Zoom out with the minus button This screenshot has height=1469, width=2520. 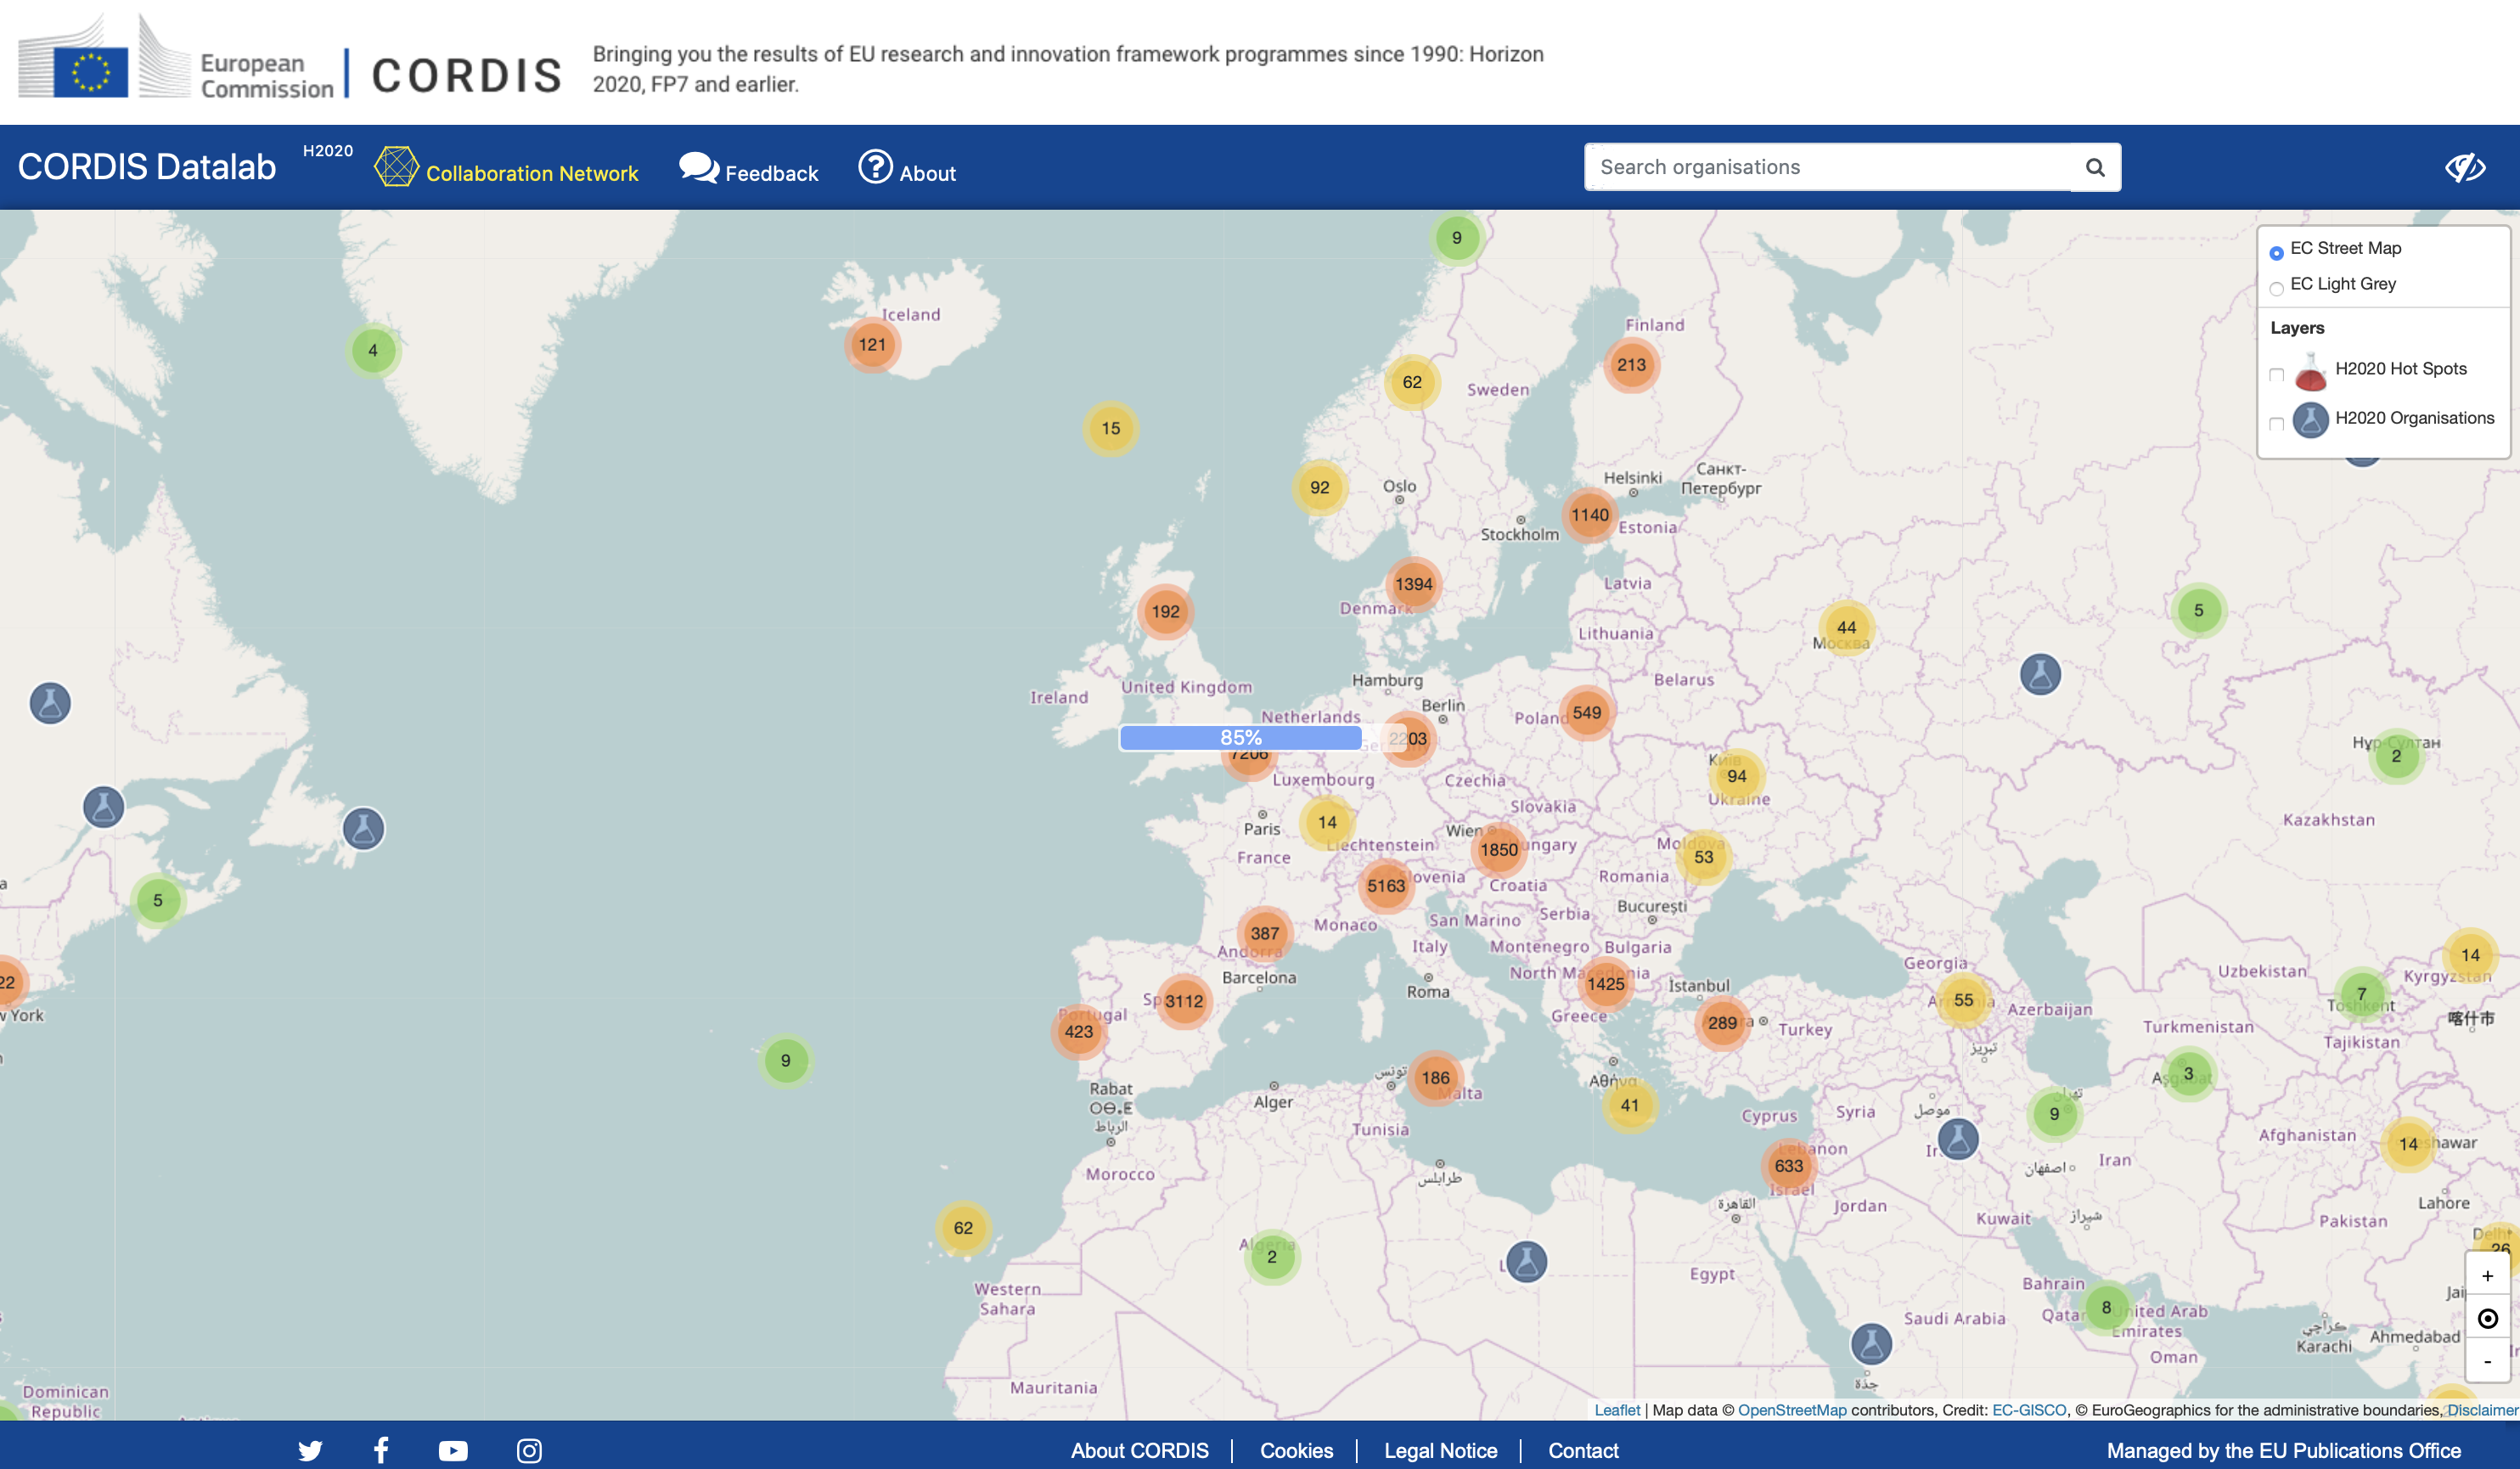tap(2487, 1361)
